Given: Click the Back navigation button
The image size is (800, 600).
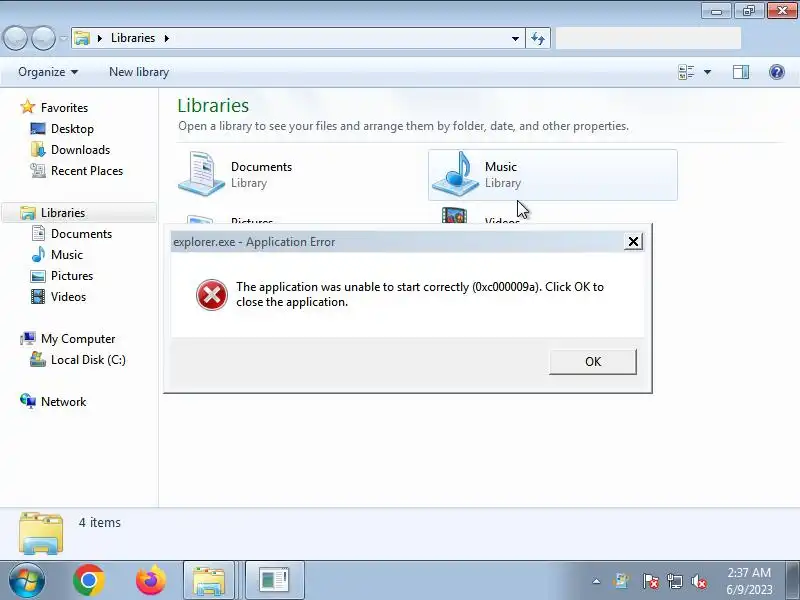Looking at the screenshot, I should [15, 38].
